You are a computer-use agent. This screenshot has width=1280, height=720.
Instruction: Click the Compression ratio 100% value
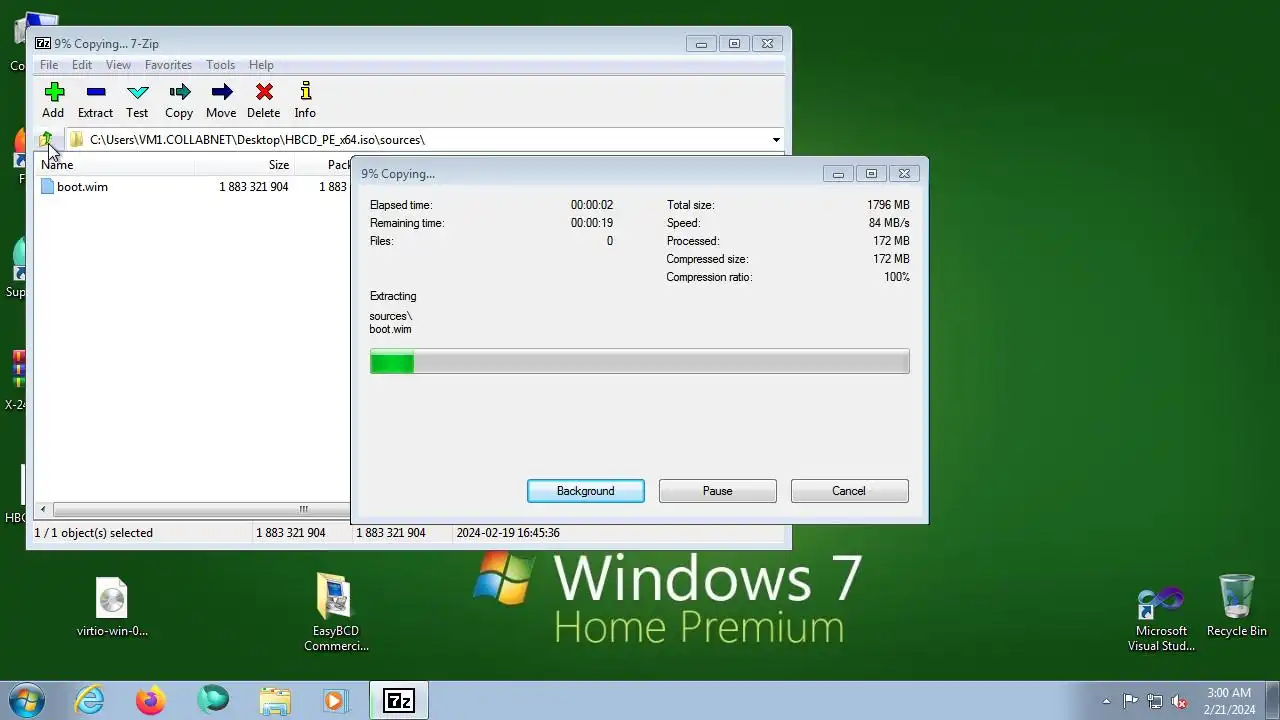897,277
